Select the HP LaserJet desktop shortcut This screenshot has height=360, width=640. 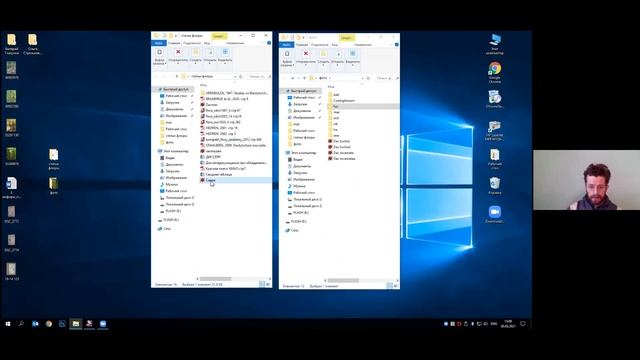495,131
